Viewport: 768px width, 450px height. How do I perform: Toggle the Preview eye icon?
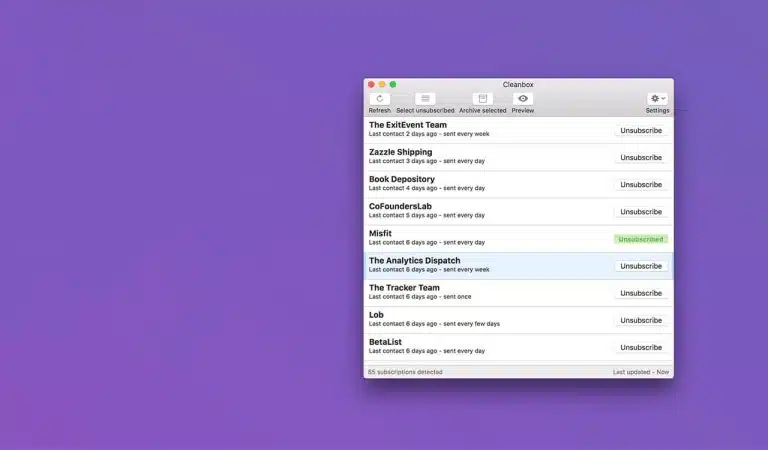tap(523, 99)
